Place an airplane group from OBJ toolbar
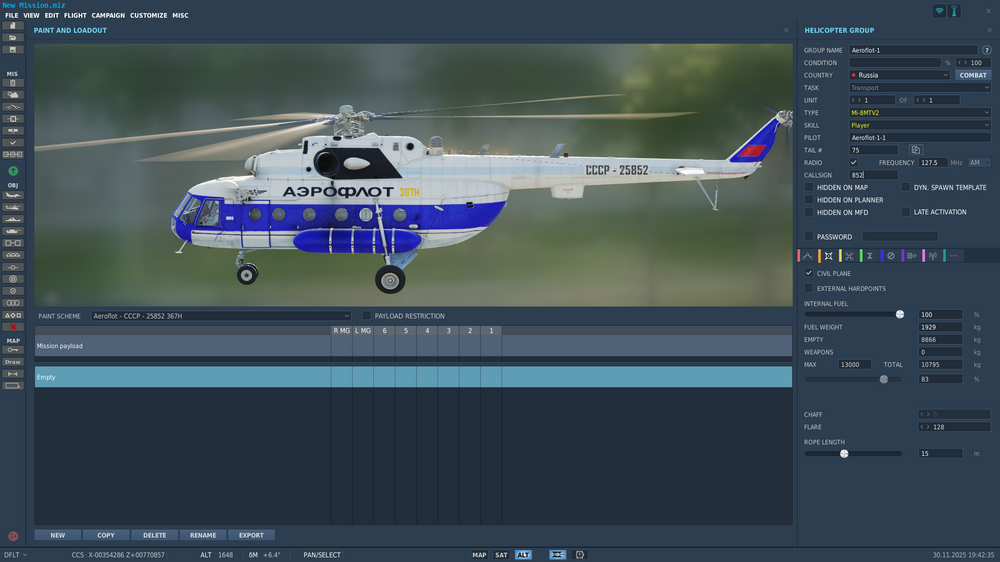 pos(13,195)
